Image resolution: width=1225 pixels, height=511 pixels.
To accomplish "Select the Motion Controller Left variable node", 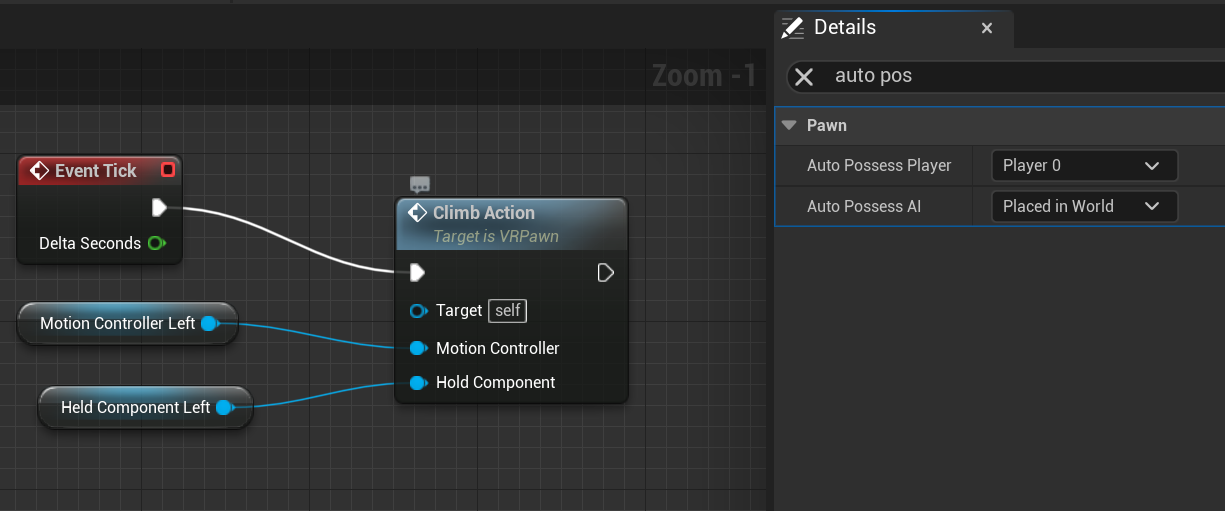I will [x=117, y=323].
